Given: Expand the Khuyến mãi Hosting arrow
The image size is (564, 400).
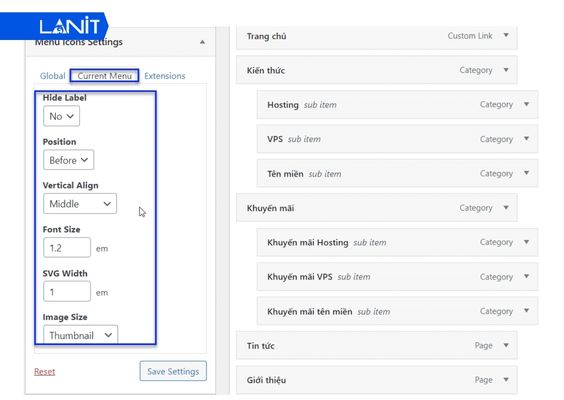Looking at the screenshot, I should pos(527,242).
